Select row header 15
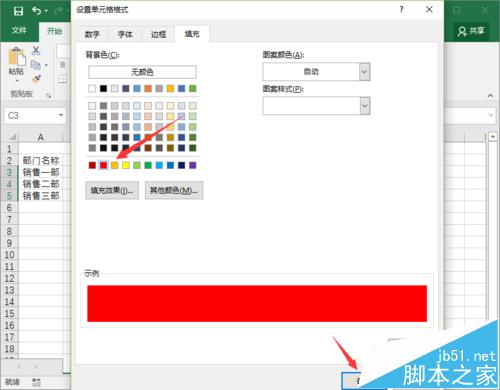This screenshot has width=500, height=390. pyautogui.click(x=9, y=314)
